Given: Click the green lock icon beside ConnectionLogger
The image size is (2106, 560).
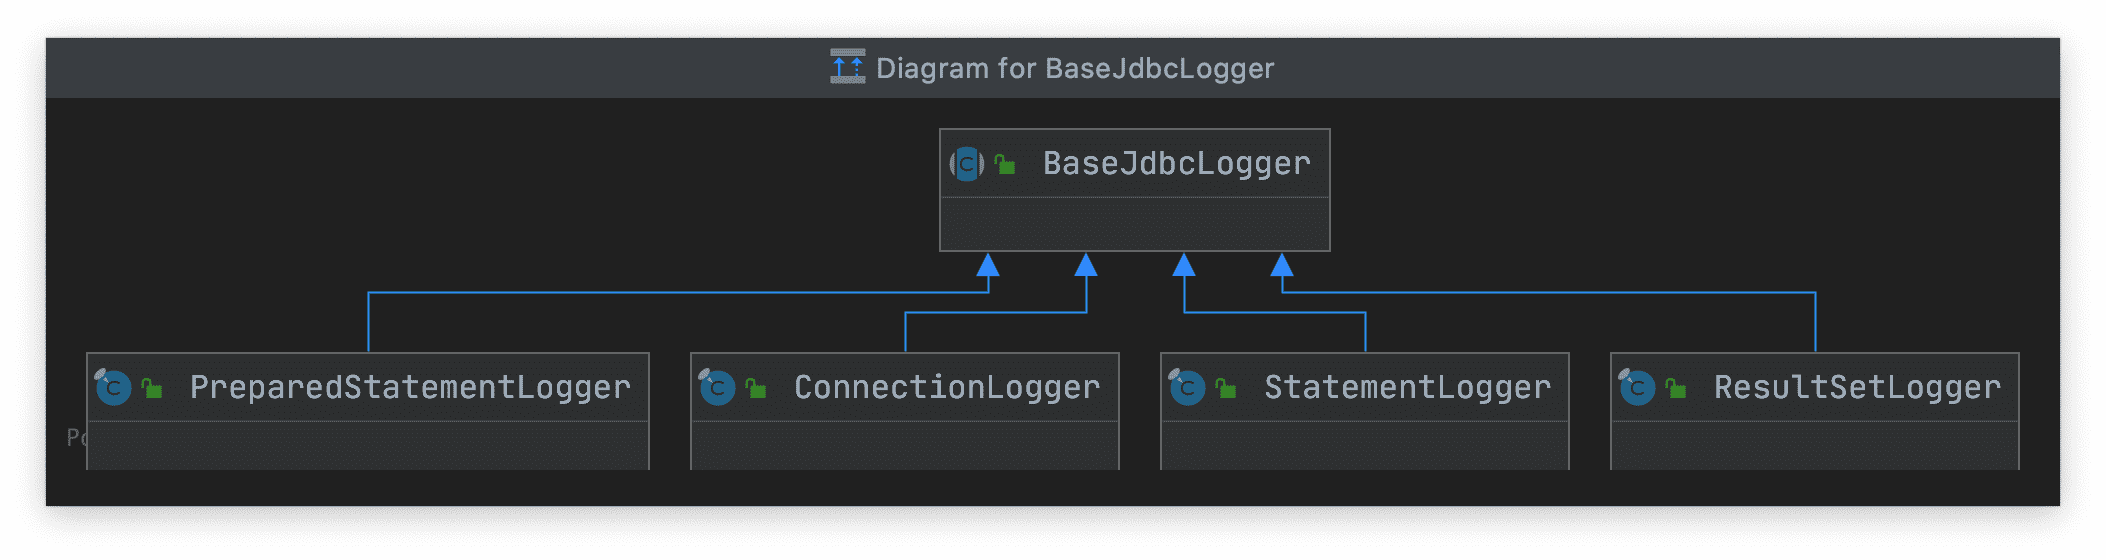Looking at the screenshot, I should (756, 388).
